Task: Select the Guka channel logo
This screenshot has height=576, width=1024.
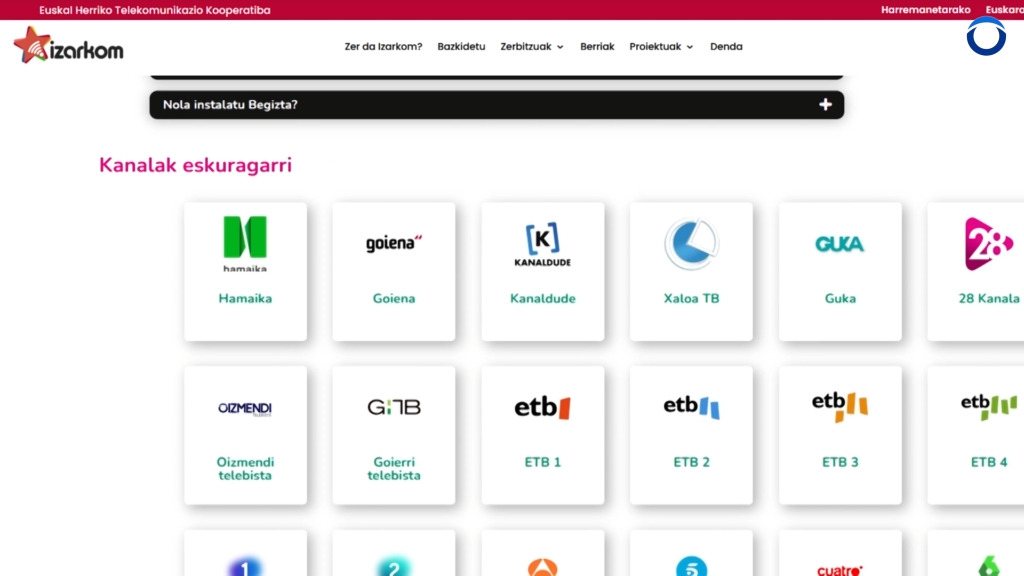Action: point(840,244)
